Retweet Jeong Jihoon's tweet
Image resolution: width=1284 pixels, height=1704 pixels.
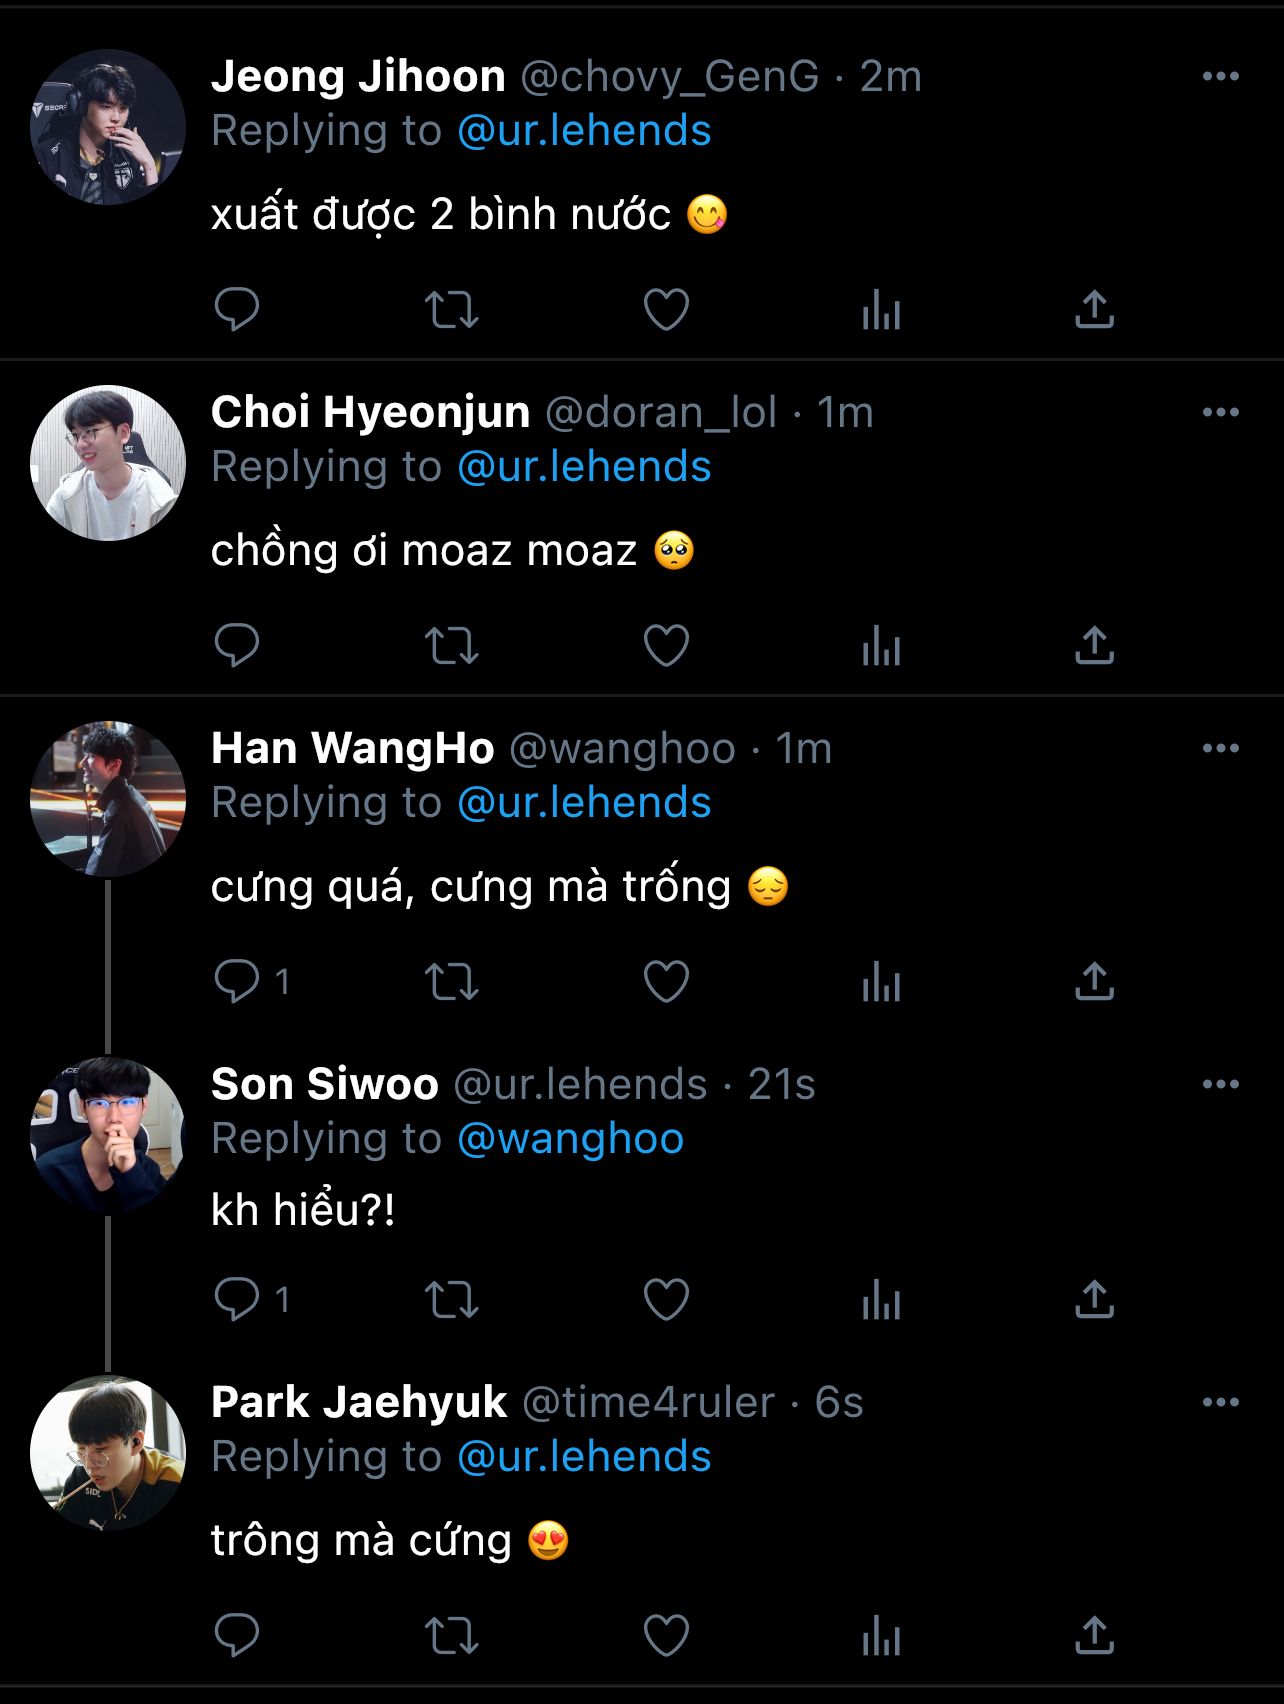[x=452, y=309]
